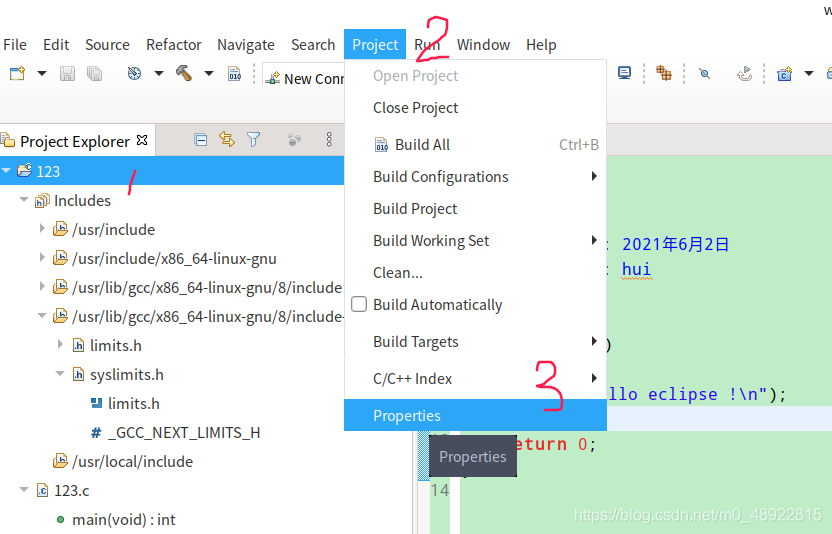The image size is (832, 534).
Task: Open the Navigate menu
Action: coord(246,45)
